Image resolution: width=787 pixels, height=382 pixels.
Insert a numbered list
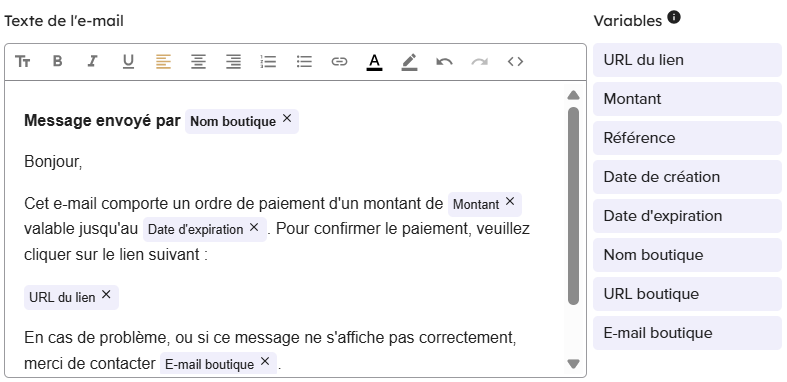pyautogui.click(x=269, y=62)
